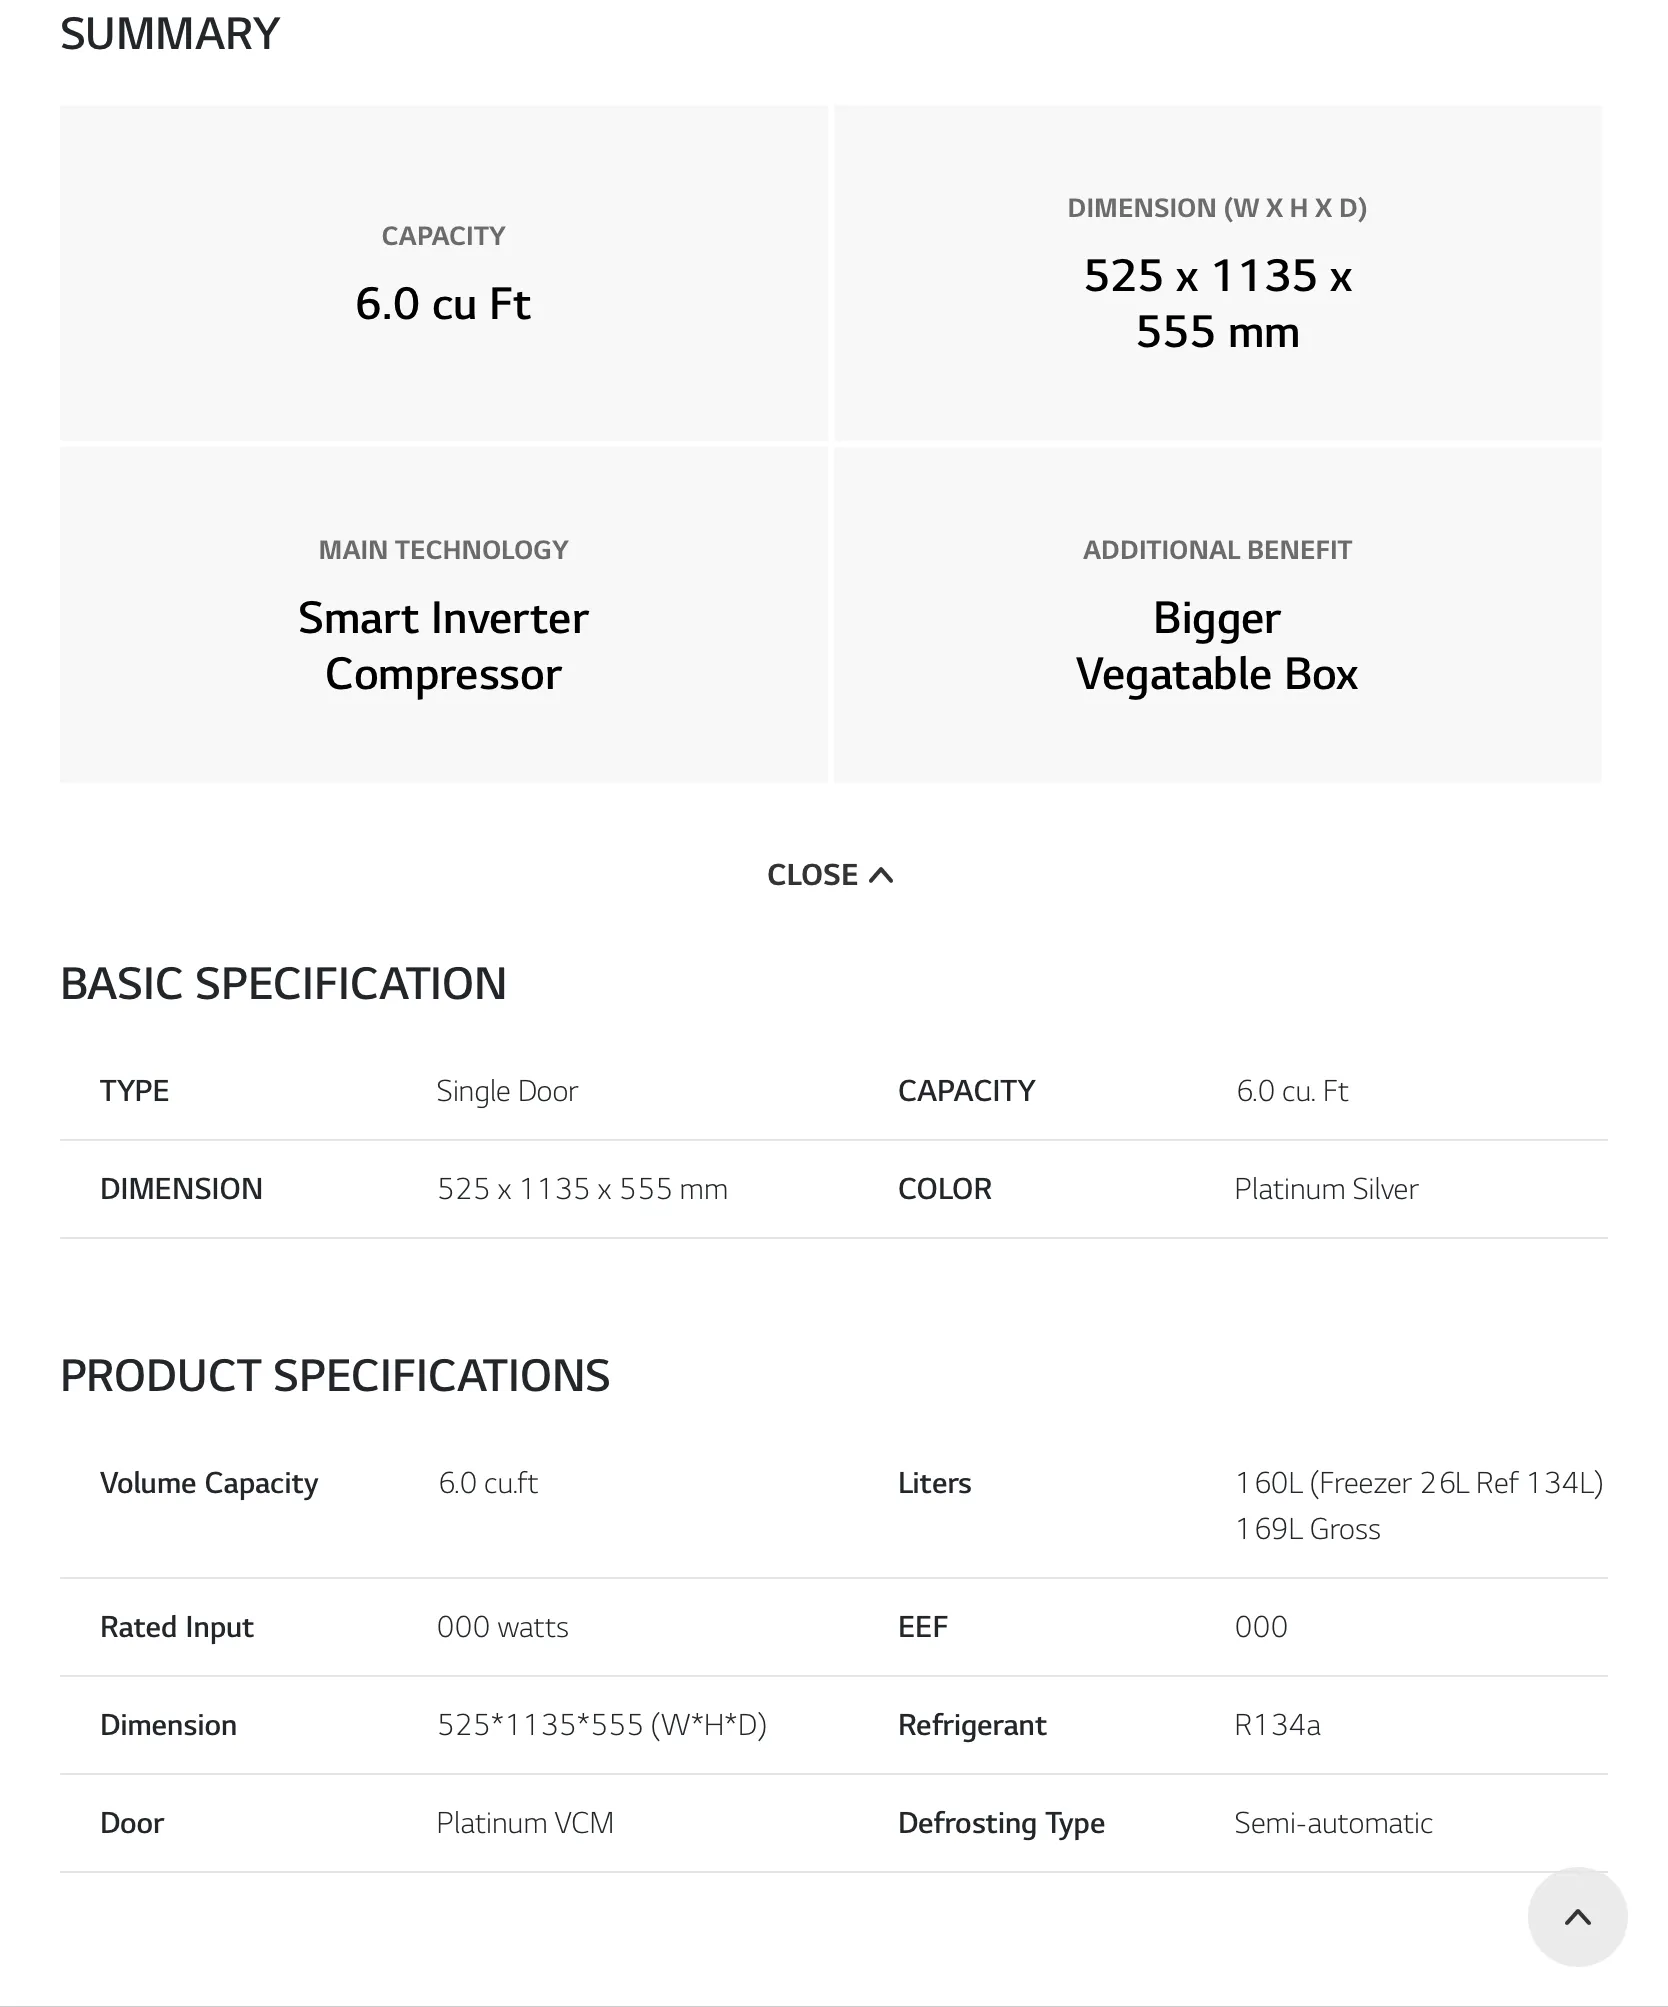Click the BASIC SPECIFICATION heading
The height and width of the screenshot is (2007, 1668).
coord(283,984)
